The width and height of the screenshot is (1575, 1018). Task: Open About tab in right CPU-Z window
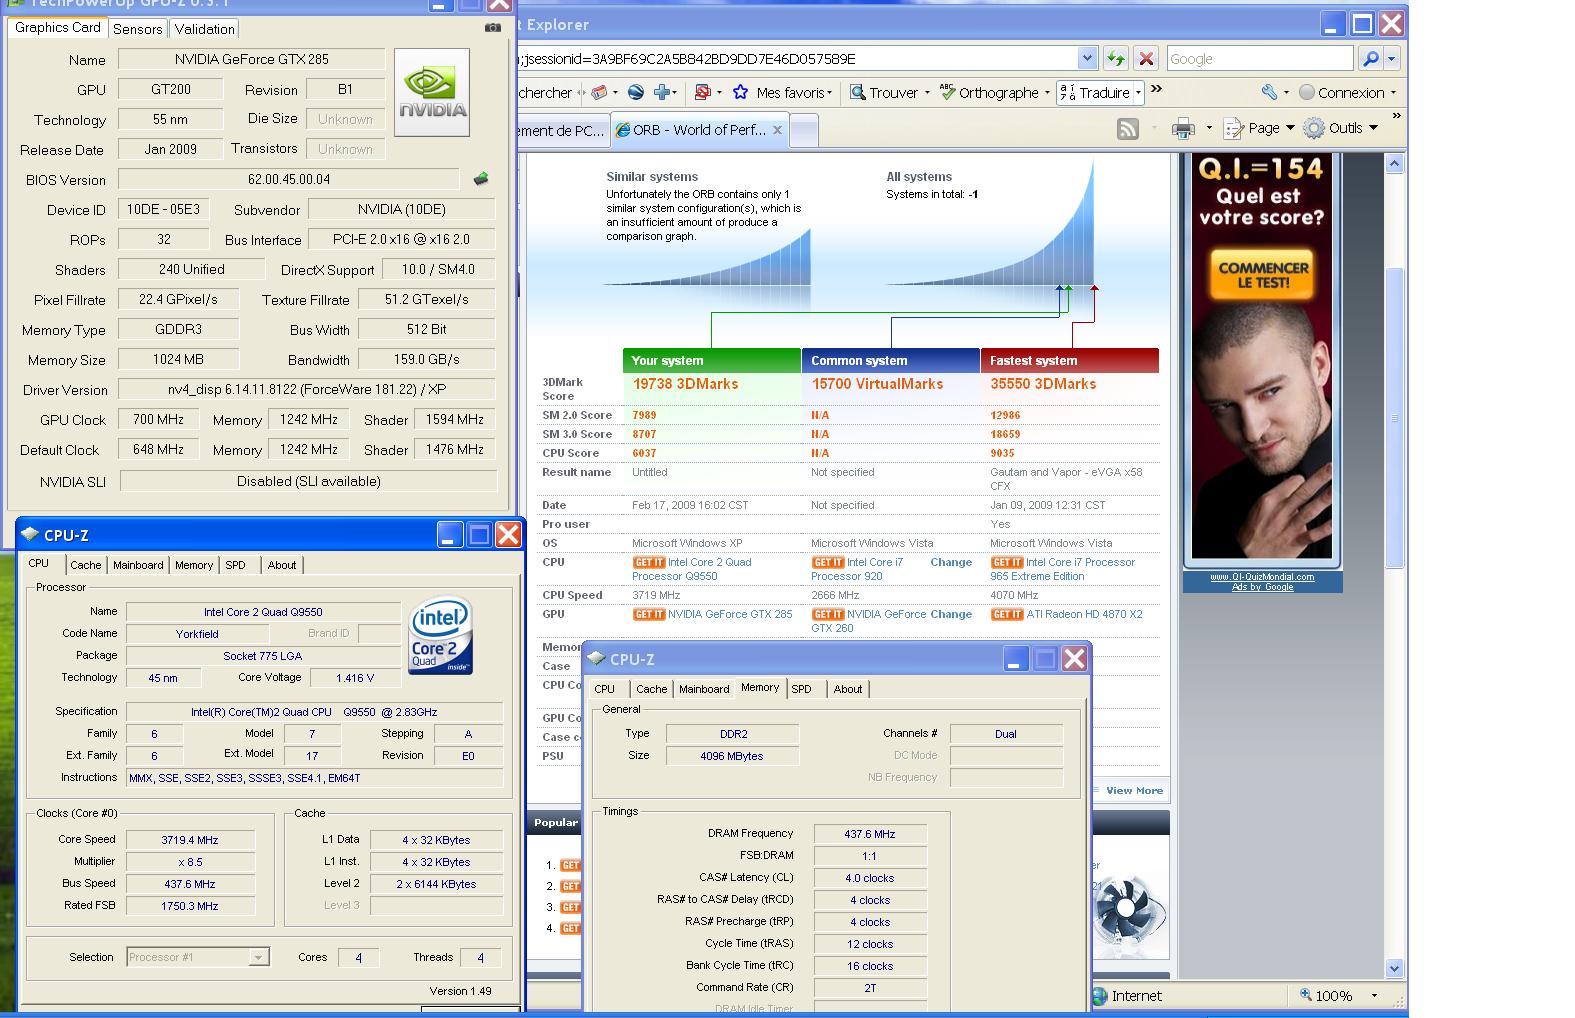click(848, 689)
